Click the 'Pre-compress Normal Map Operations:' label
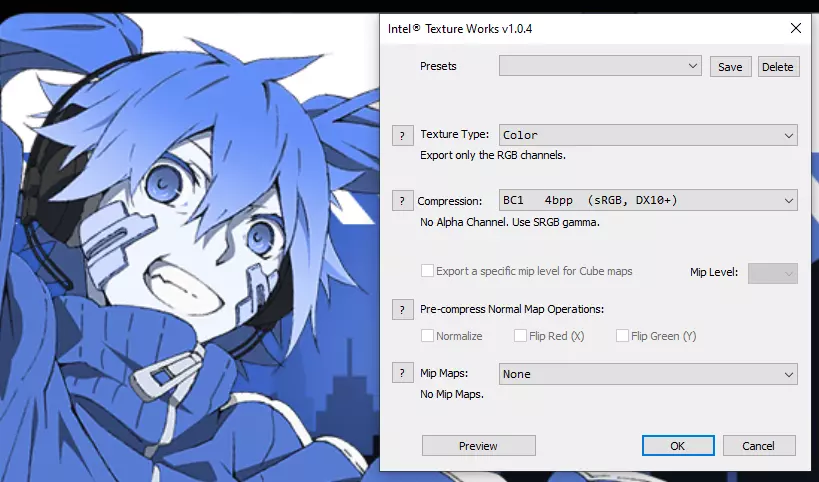The image size is (819, 482). pyautogui.click(x=512, y=309)
